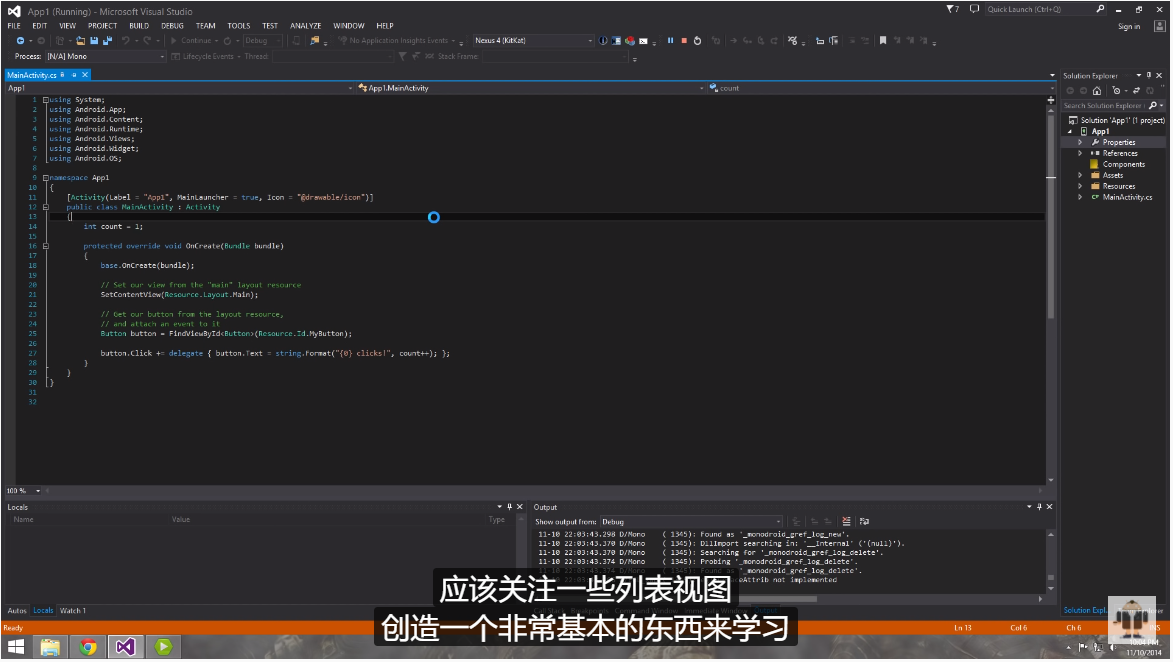Pin the Solution Explorer panel
Screen dimensions: 1173x662
click(x=1149, y=76)
